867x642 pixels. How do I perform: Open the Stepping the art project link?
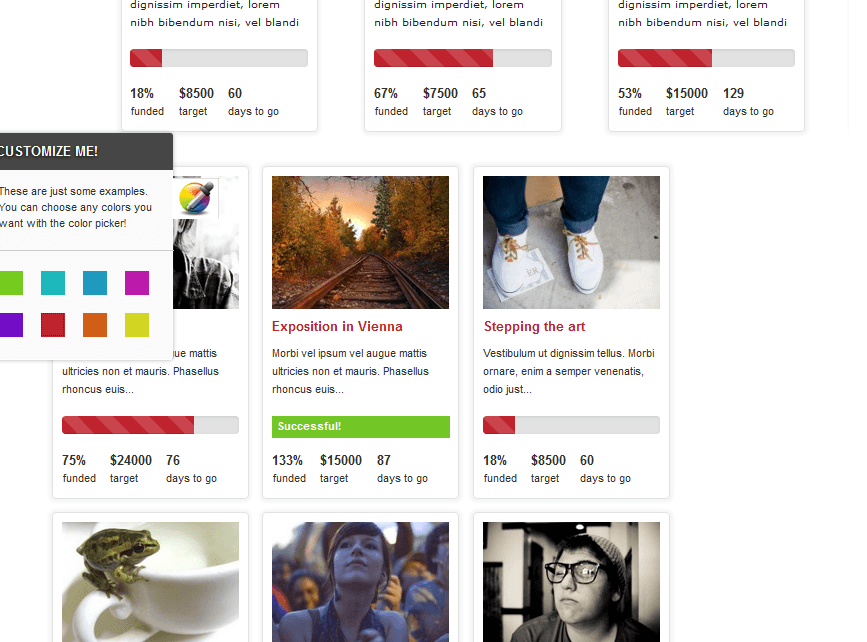pyautogui.click(x=534, y=326)
